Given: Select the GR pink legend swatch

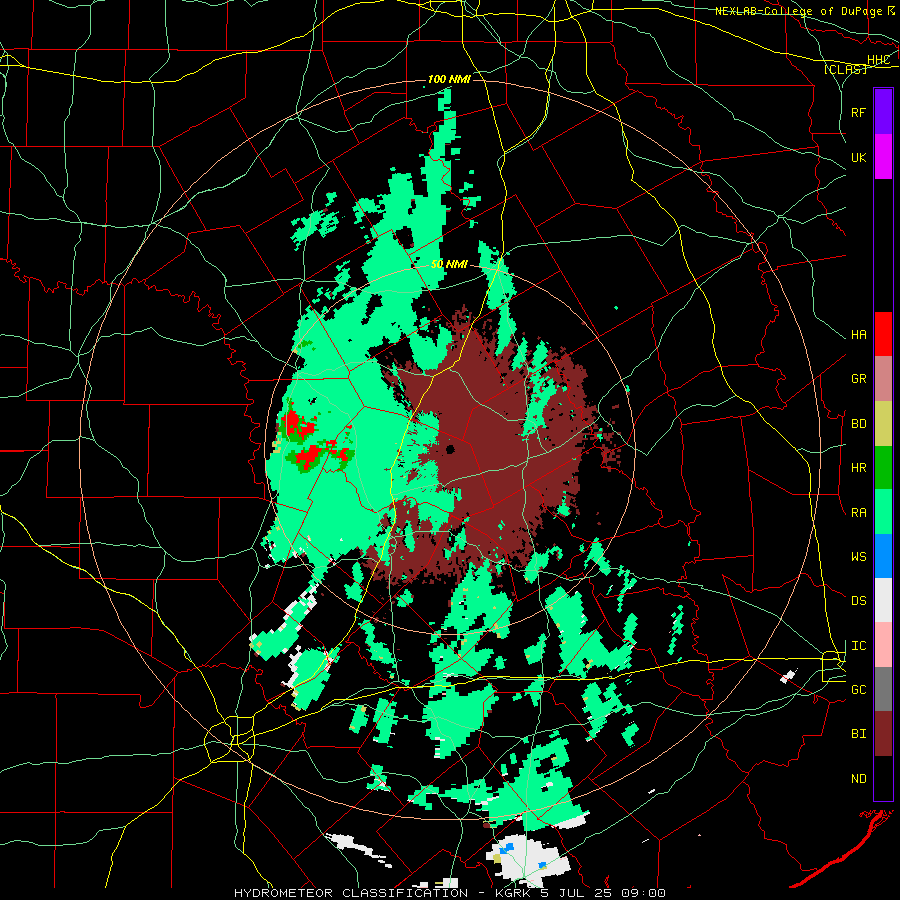Looking at the screenshot, I should point(883,379).
